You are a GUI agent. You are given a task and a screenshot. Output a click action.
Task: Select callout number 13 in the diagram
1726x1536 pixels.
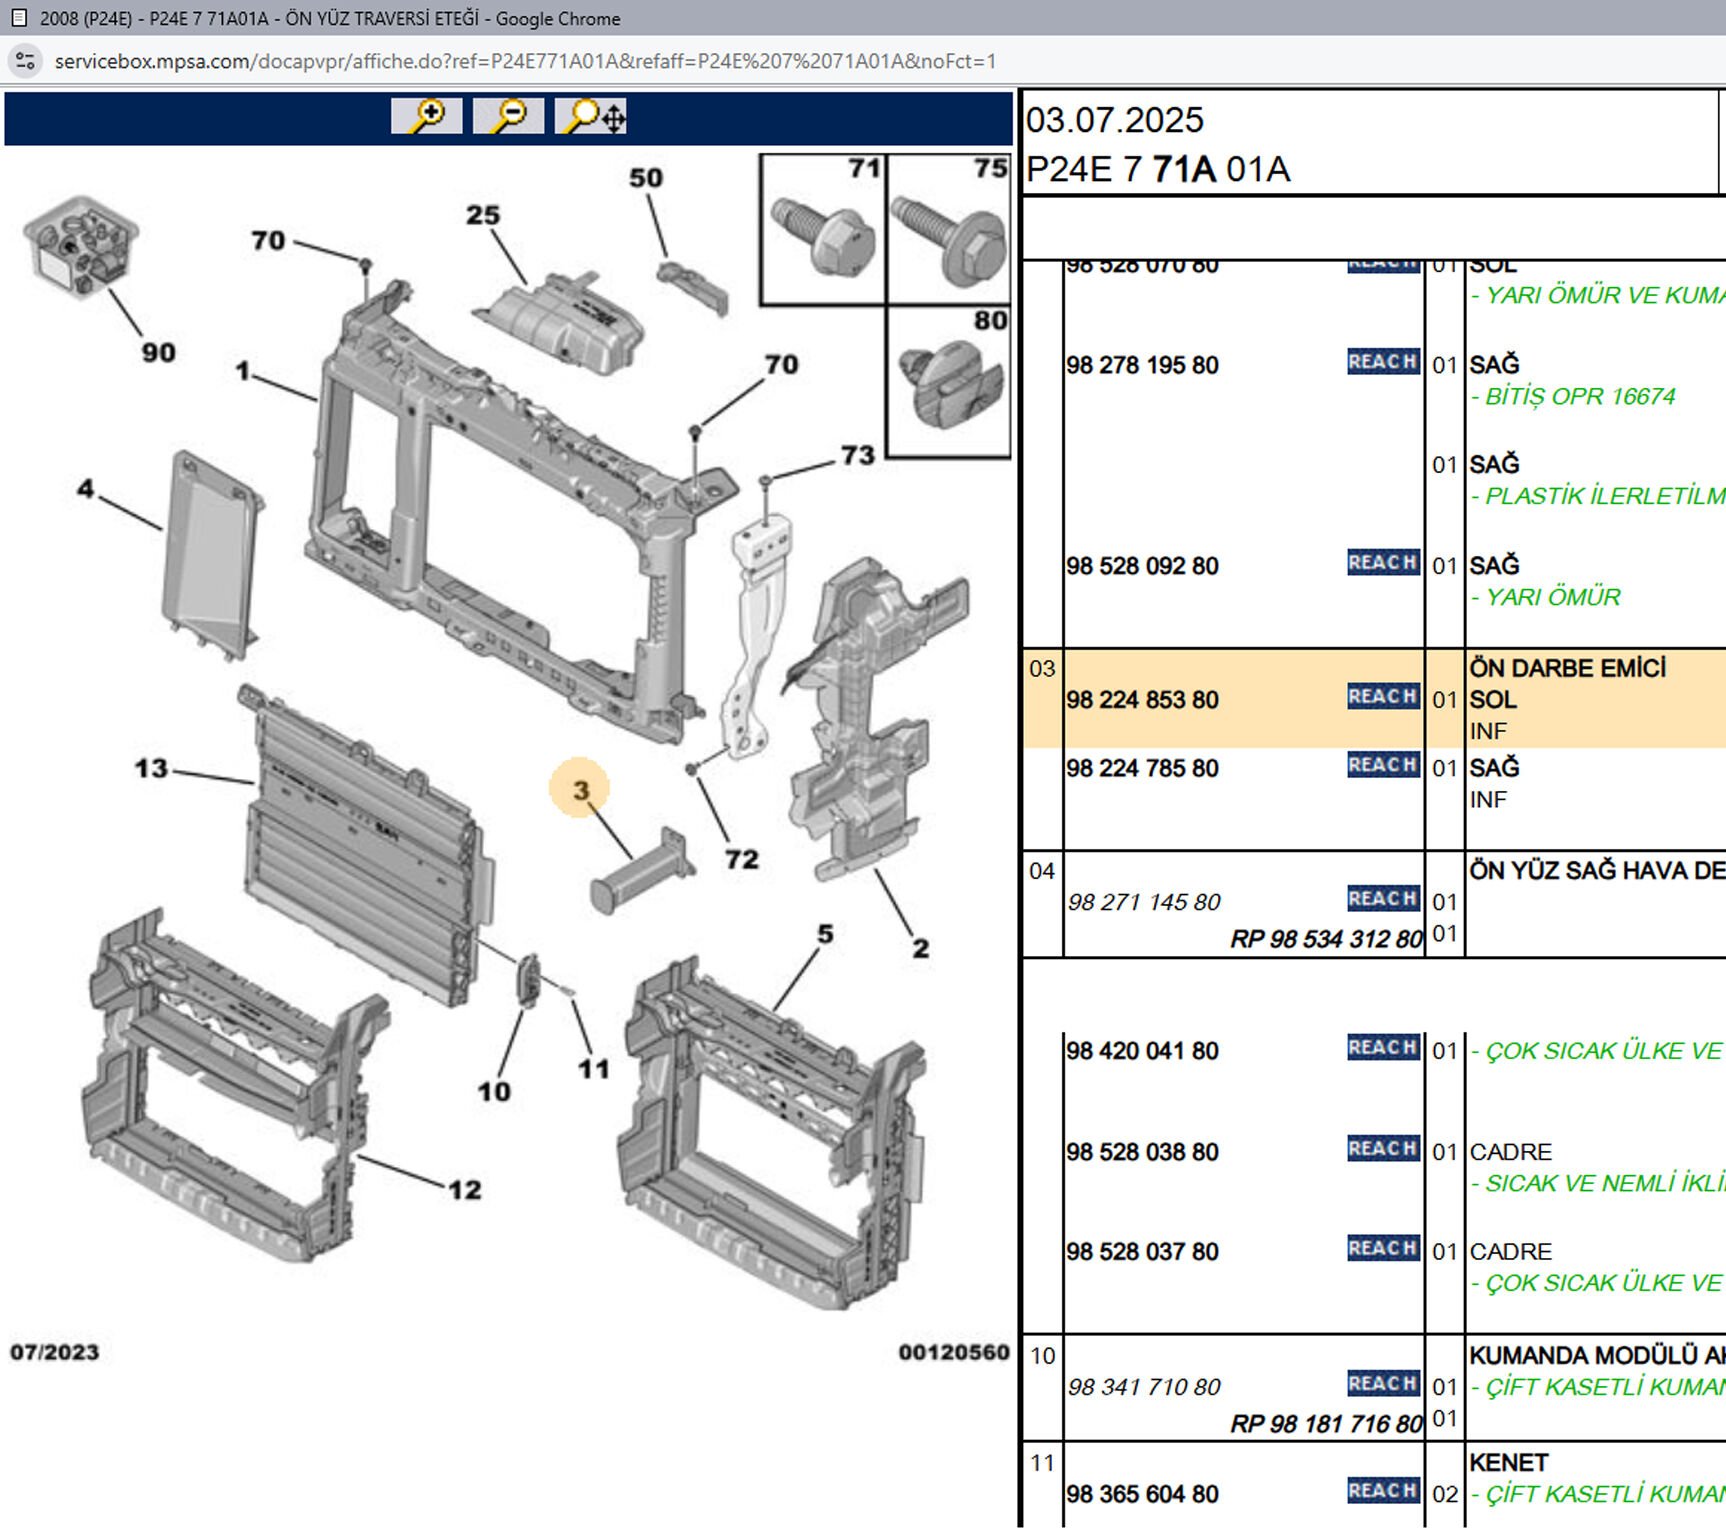[151, 768]
